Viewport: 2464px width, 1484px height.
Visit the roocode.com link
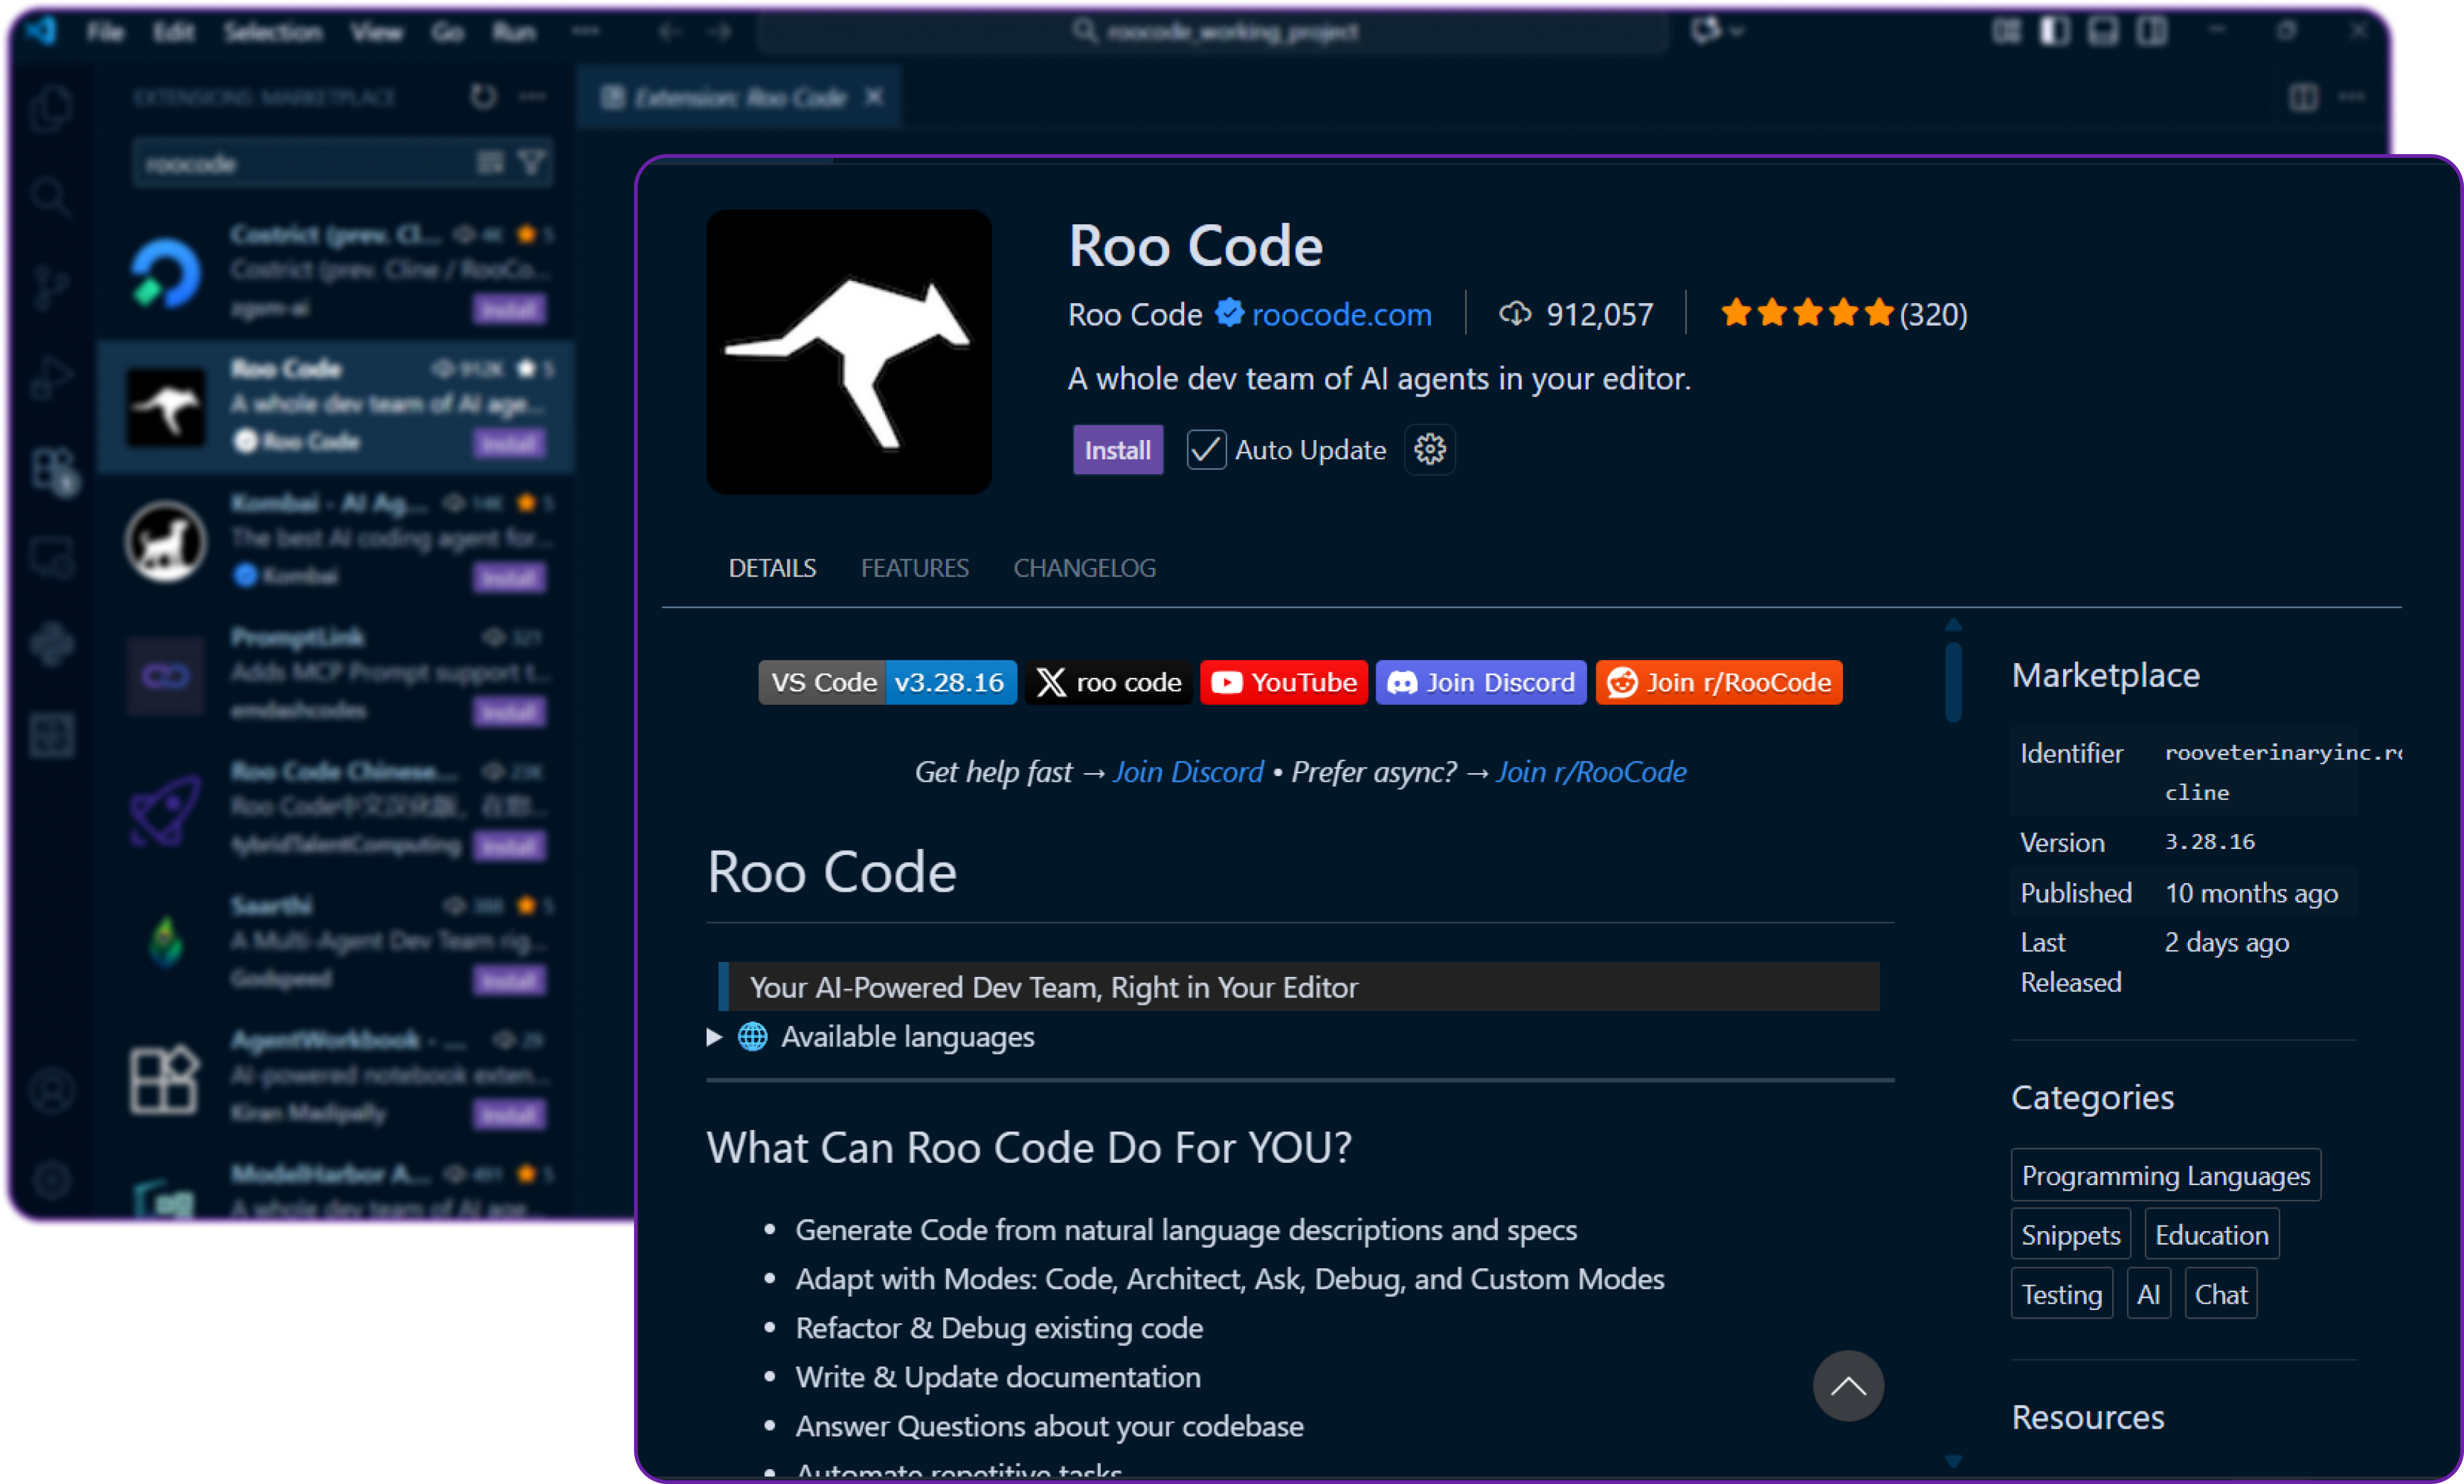(1340, 315)
